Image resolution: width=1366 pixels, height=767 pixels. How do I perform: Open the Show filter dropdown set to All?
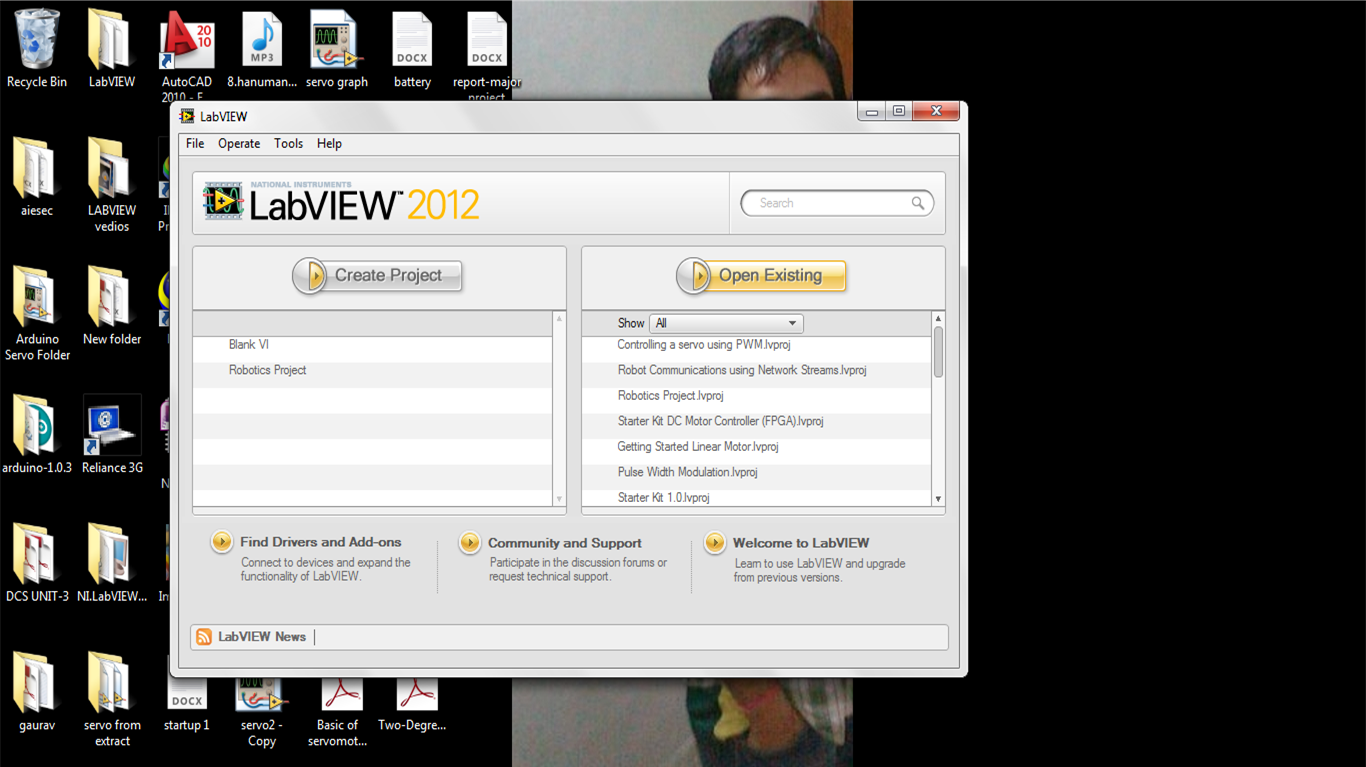(x=726, y=323)
